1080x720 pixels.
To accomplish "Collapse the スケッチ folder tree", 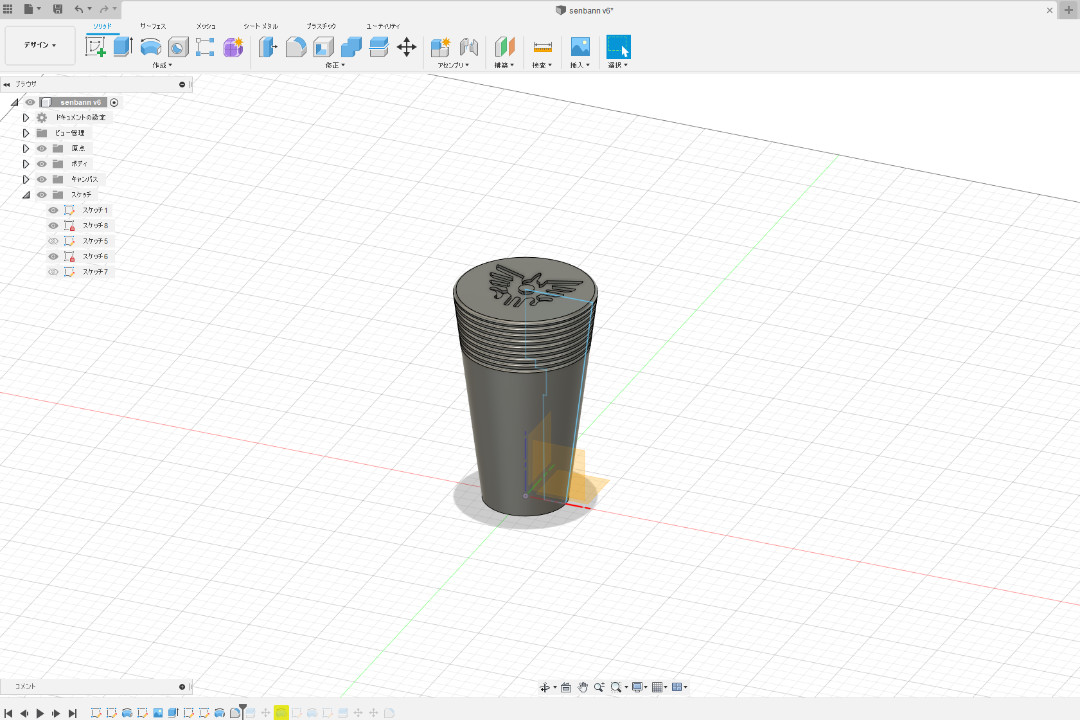I will pyautogui.click(x=26, y=195).
